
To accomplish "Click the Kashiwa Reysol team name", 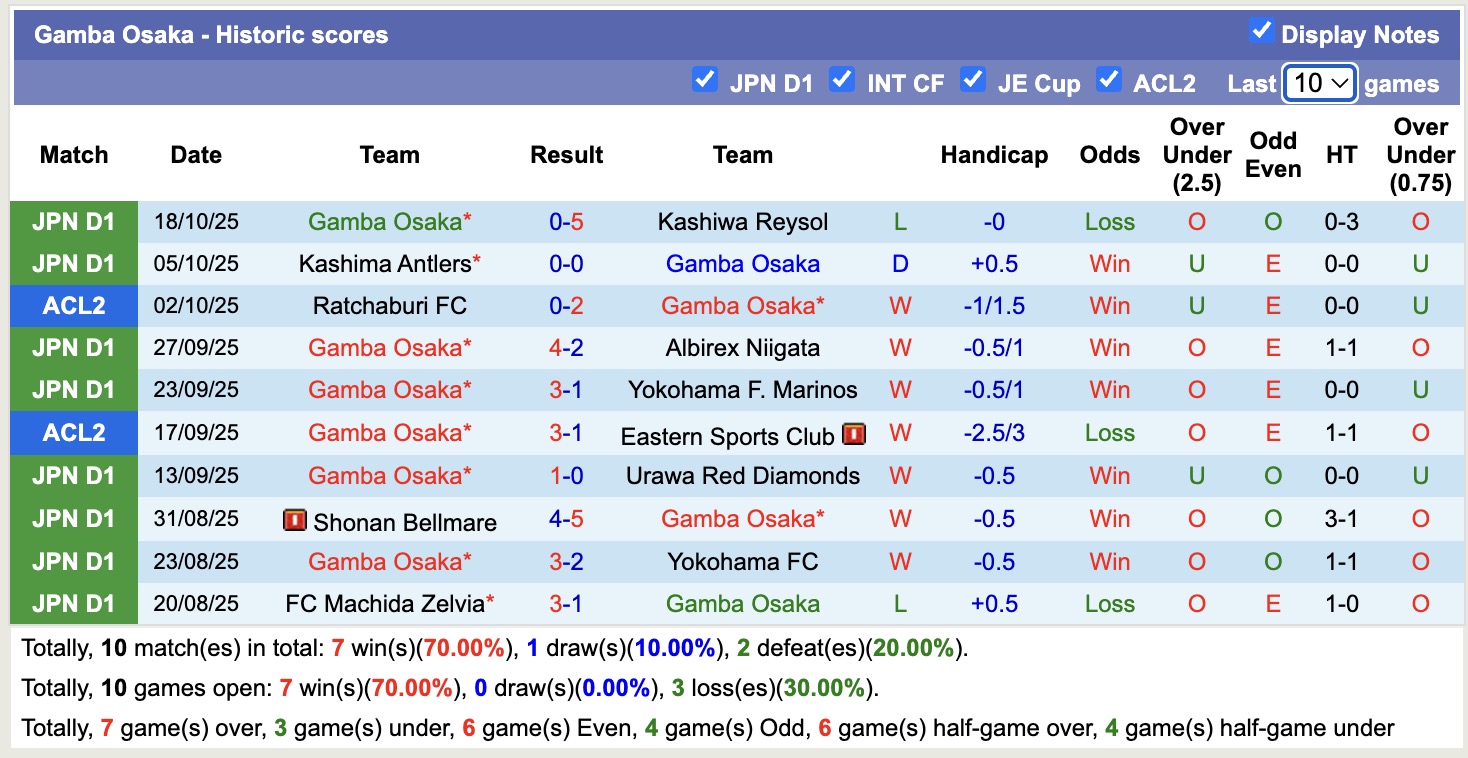I will click(742, 222).
